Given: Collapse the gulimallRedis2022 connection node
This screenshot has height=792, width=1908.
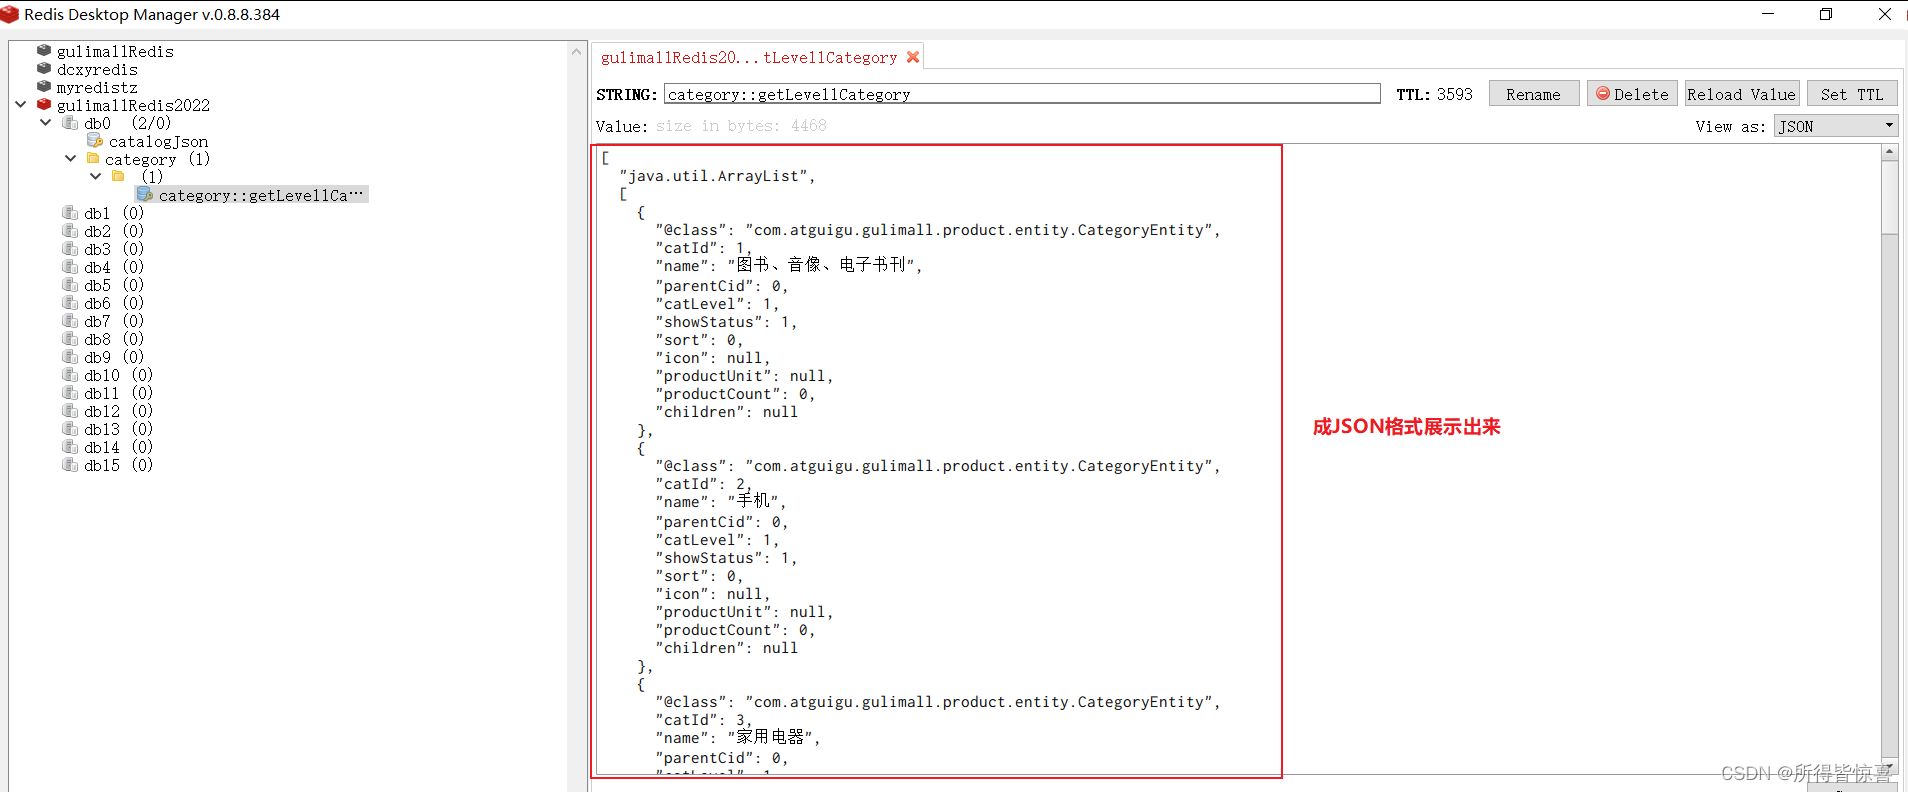Looking at the screenshot, I should pos(20,104).
